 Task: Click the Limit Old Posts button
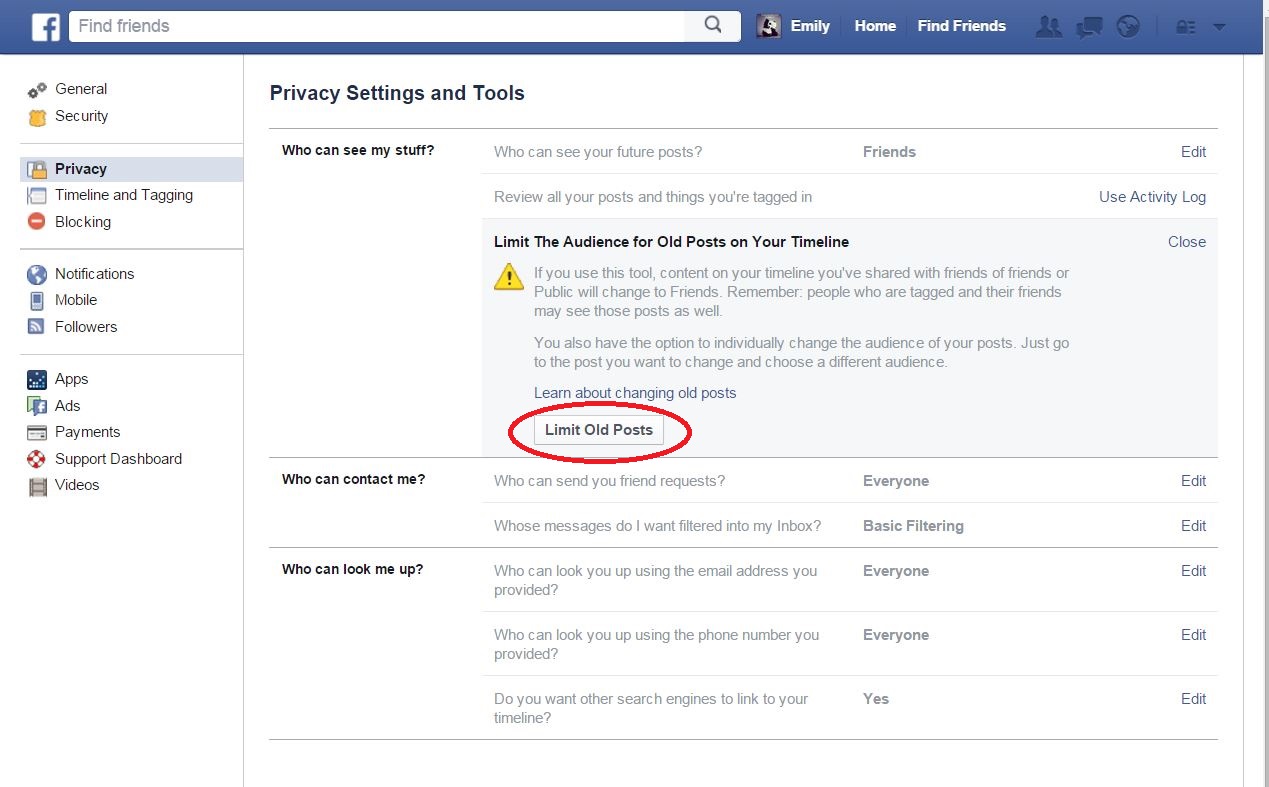click(599, 430)
